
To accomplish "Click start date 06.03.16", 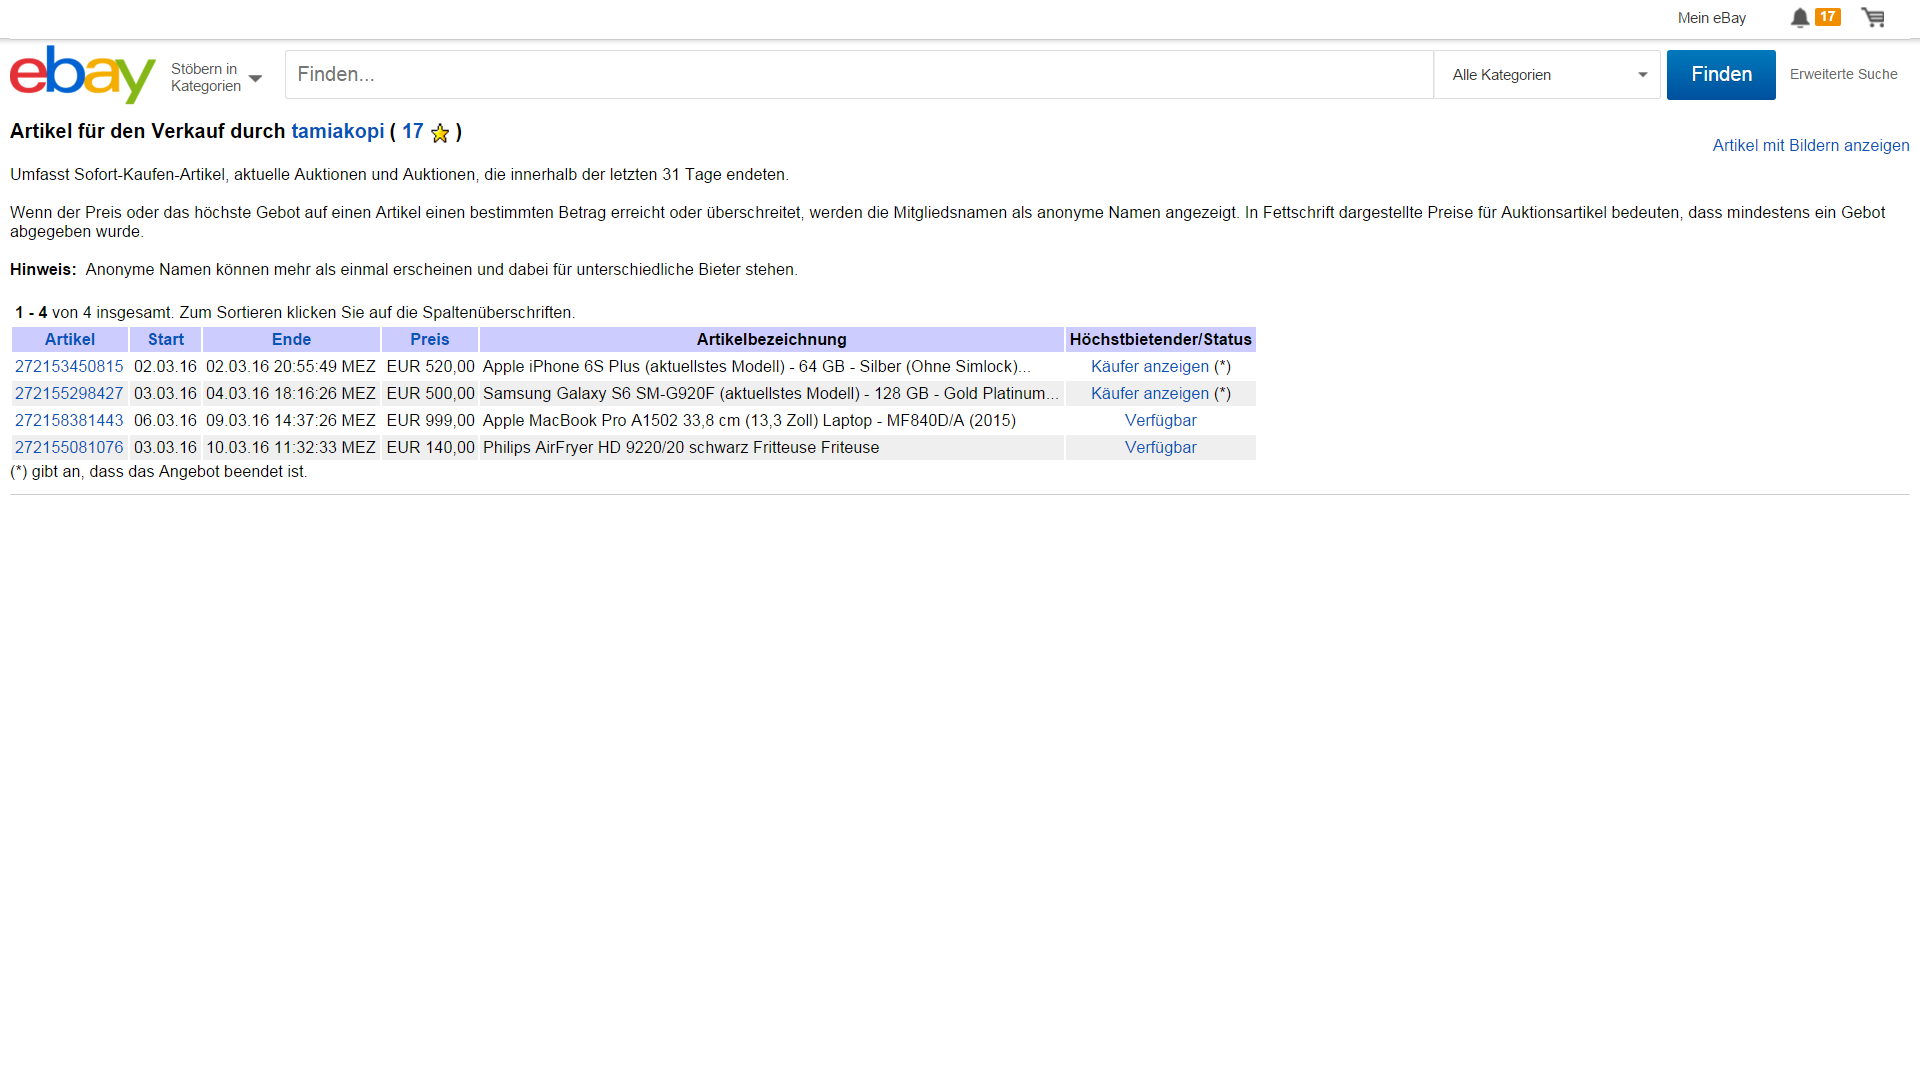I will point(165,421).
